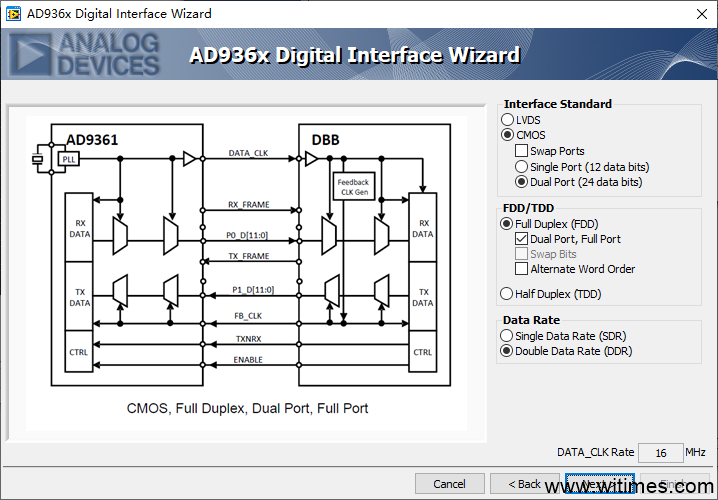The image size is (718, 500).
Task: Choose Single Port (12 data bits)
Action: (522, 167)
